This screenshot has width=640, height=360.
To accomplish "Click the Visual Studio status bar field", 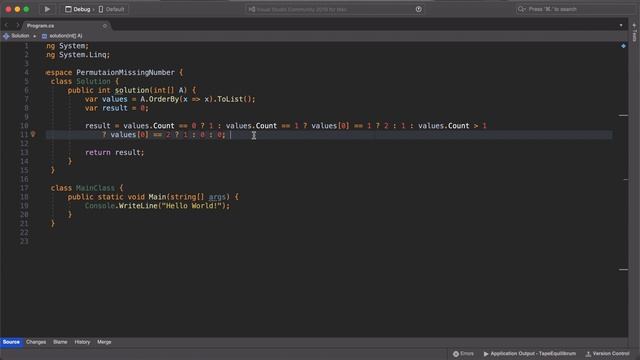I will [334, 9].
